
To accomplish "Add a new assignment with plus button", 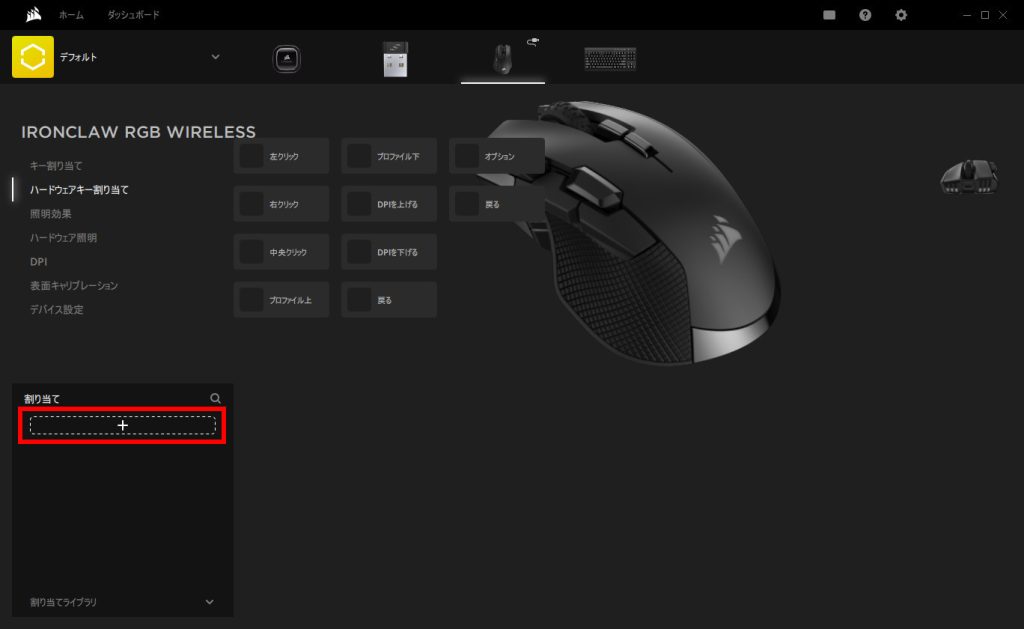I will click(x=123, y=425).
